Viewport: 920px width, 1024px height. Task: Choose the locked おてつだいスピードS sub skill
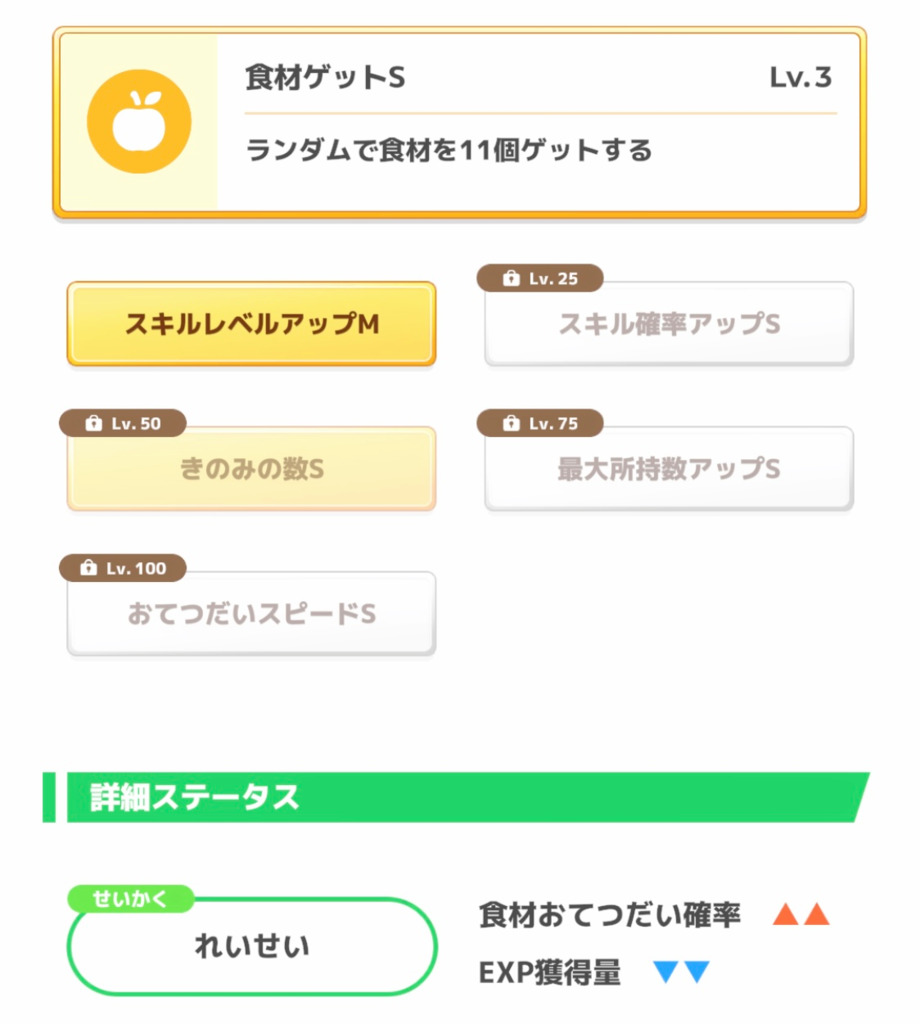[x=251, y=614]
